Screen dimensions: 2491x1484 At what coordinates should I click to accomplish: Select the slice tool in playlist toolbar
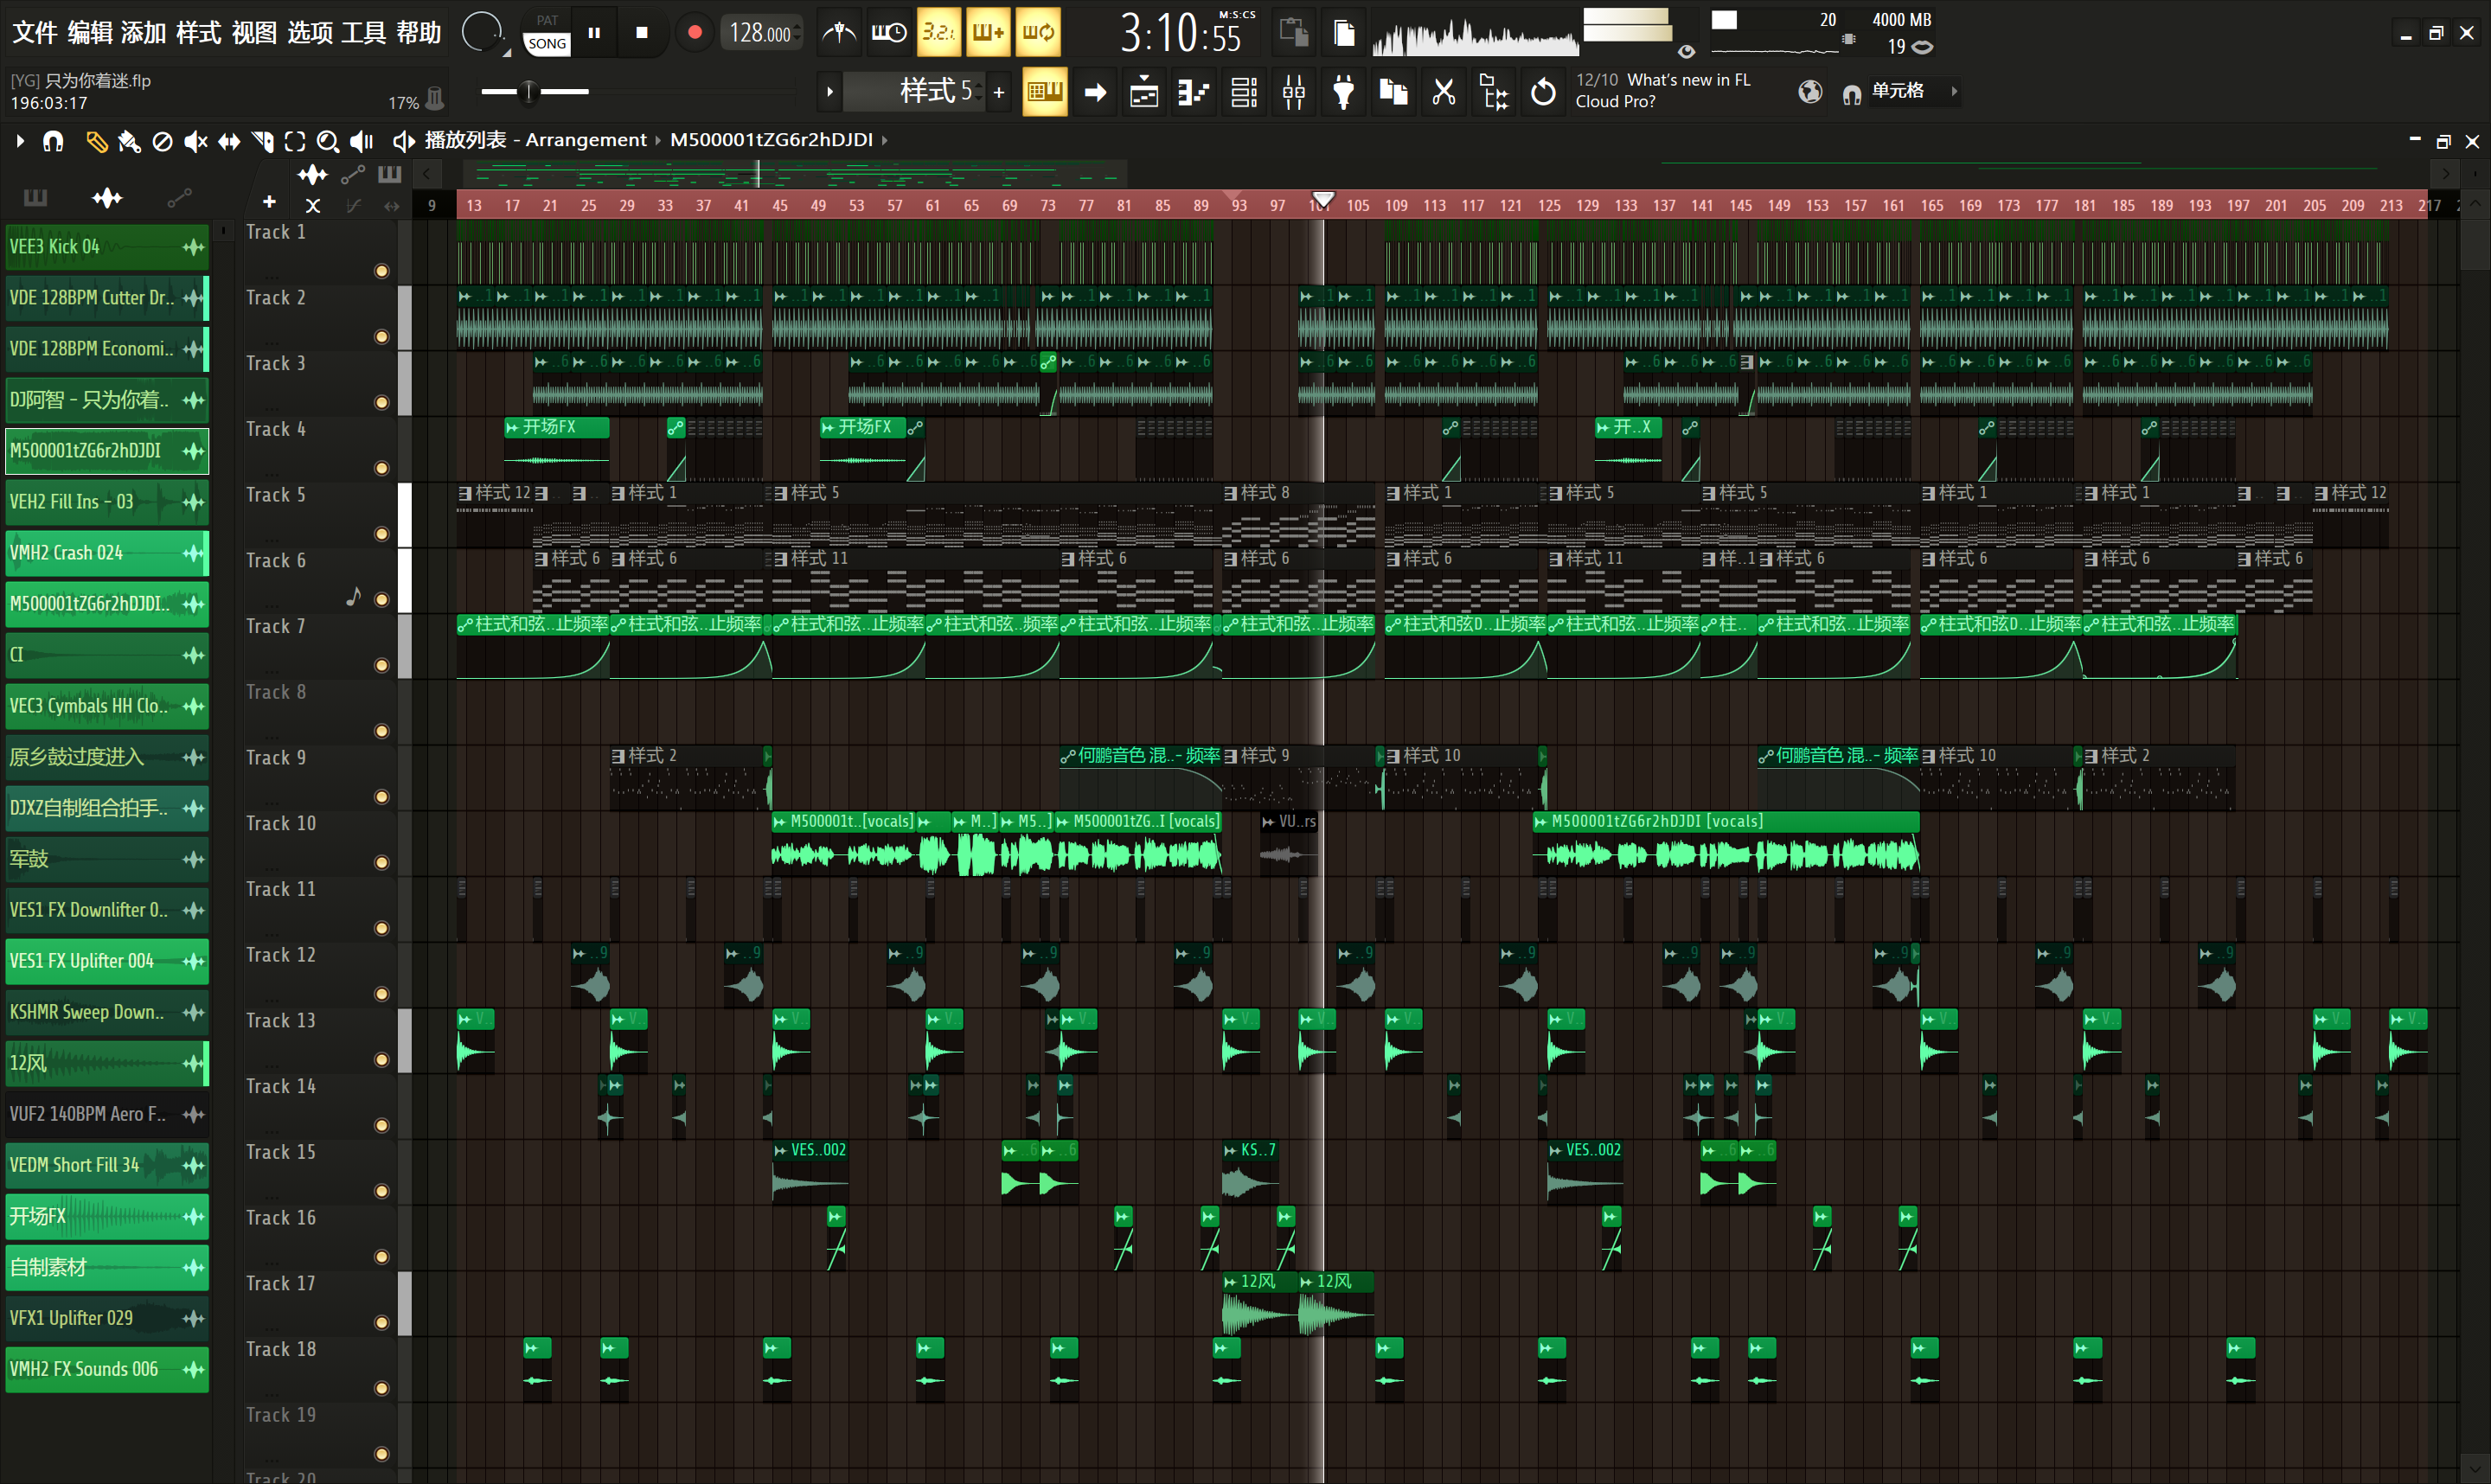262,141
